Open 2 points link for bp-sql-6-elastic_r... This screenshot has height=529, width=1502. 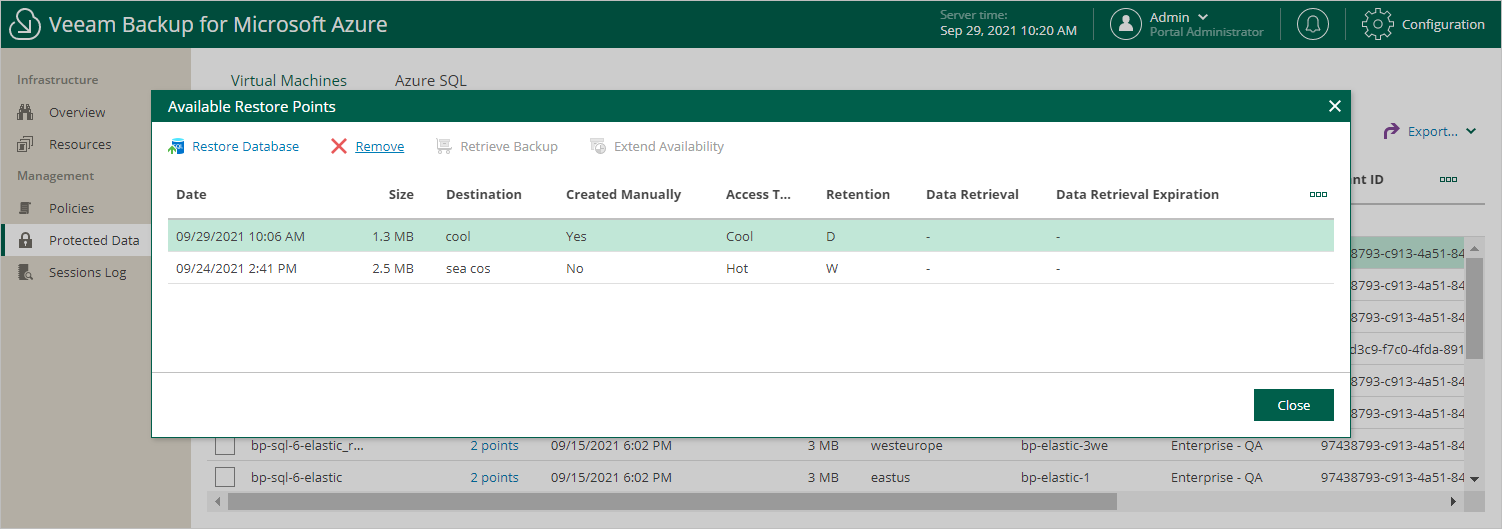click(495, 445)
